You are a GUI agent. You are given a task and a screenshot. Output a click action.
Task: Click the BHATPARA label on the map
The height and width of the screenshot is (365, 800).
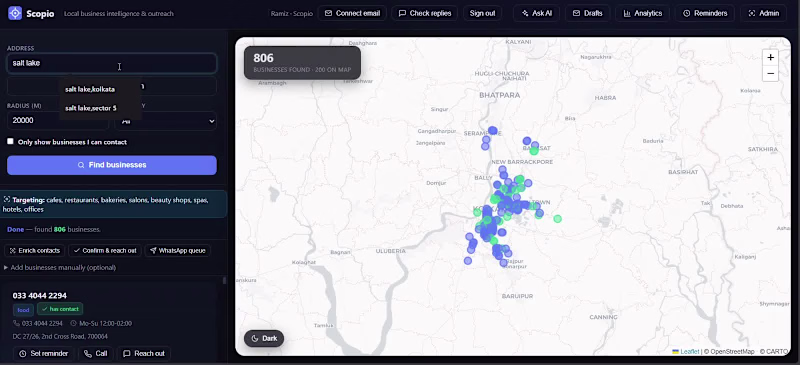click(x=499, y=95)
